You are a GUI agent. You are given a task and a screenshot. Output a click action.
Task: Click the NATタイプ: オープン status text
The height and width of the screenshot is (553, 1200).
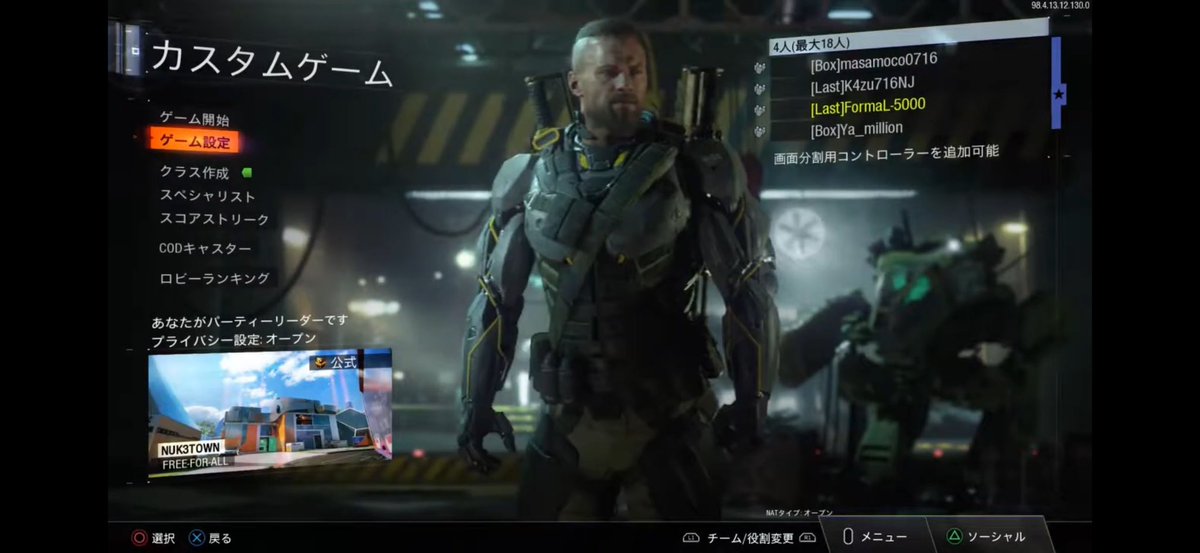click(x=799, y=513)
